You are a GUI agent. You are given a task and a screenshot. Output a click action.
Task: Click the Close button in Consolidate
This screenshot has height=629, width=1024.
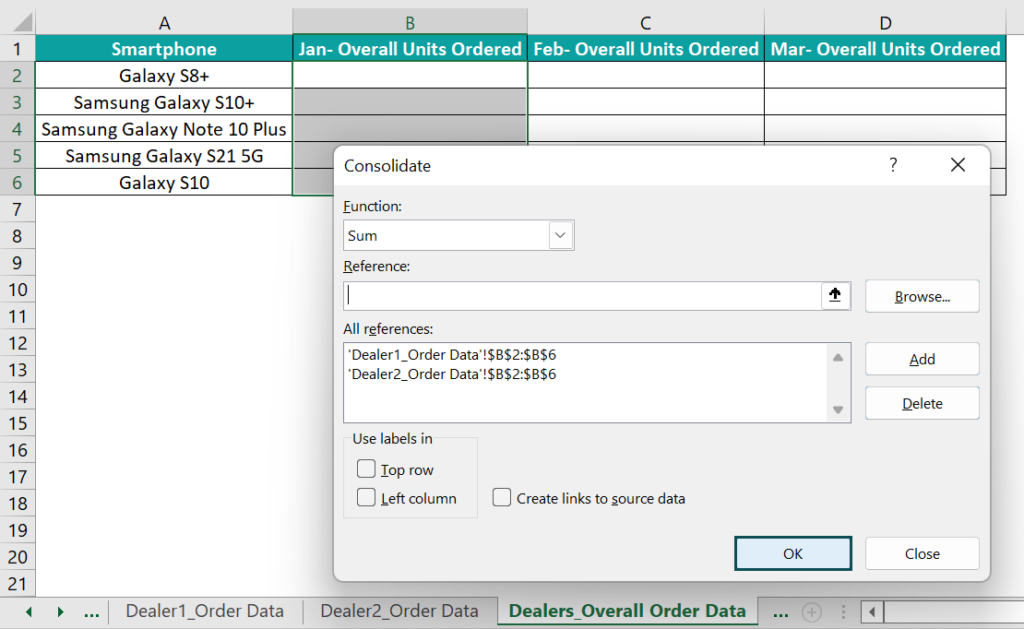[x=922, y=553]
